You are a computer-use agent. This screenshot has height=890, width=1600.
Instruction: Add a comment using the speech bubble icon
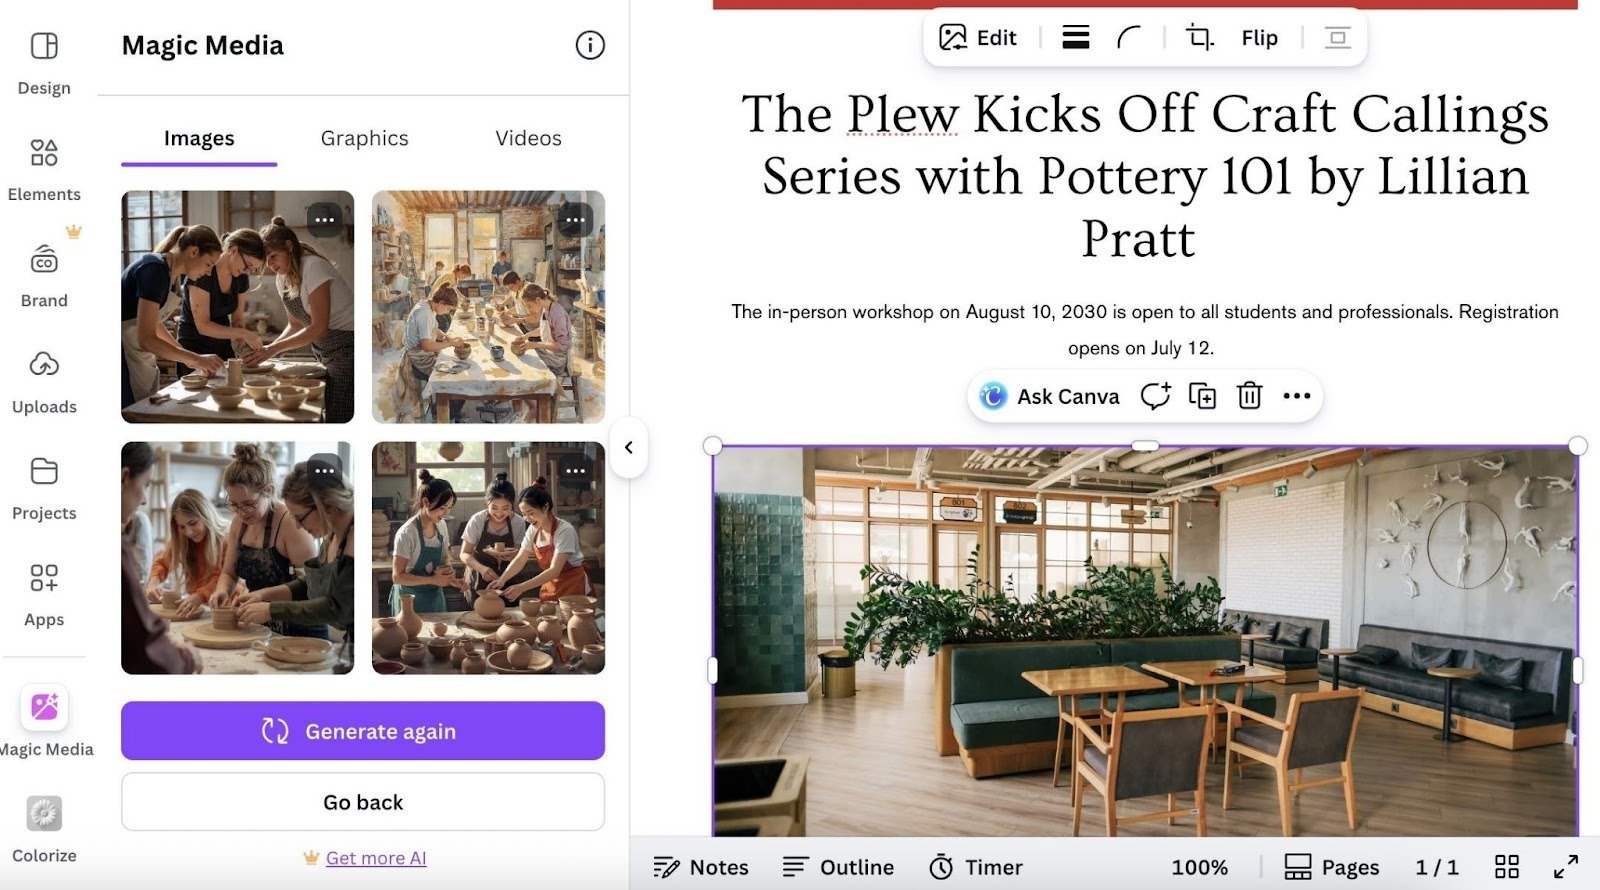[x=1156, y=396]
